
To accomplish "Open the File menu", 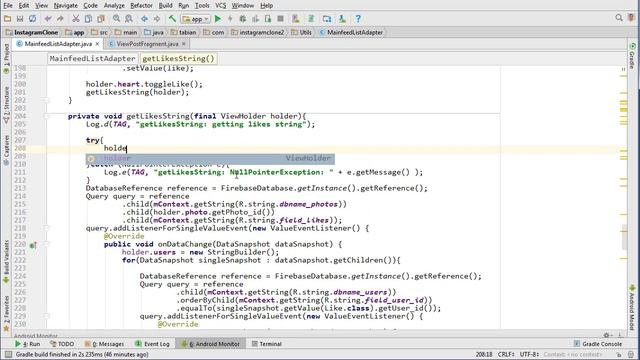I will pos(8,6).
